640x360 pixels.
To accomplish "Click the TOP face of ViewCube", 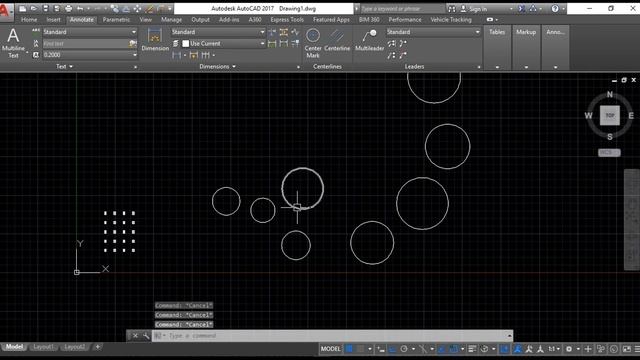I will 610,116.
